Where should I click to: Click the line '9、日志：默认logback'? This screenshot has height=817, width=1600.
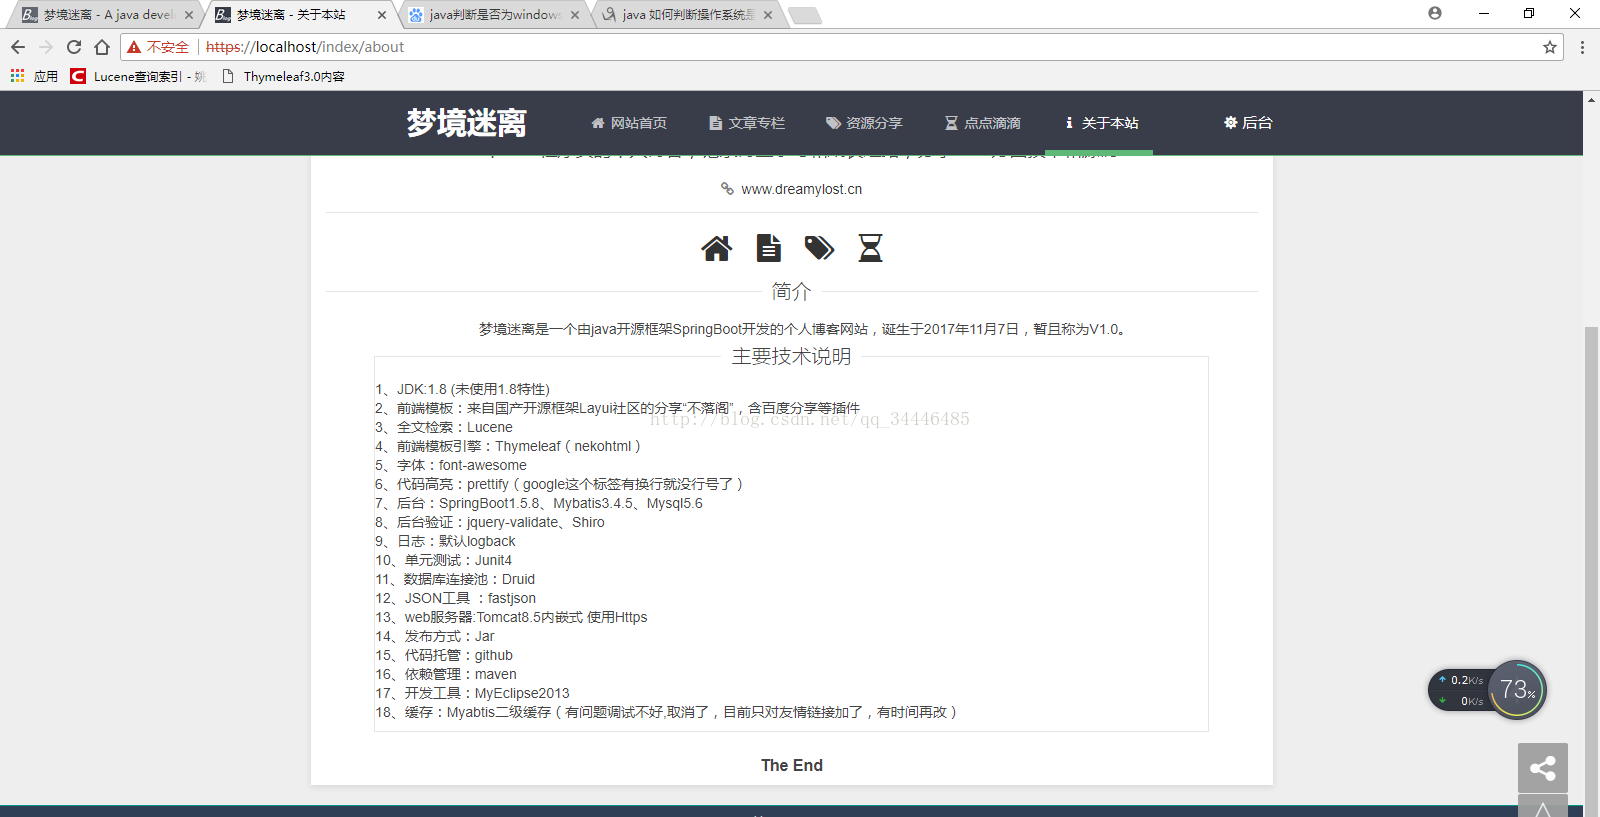click(x=445, y=541)
